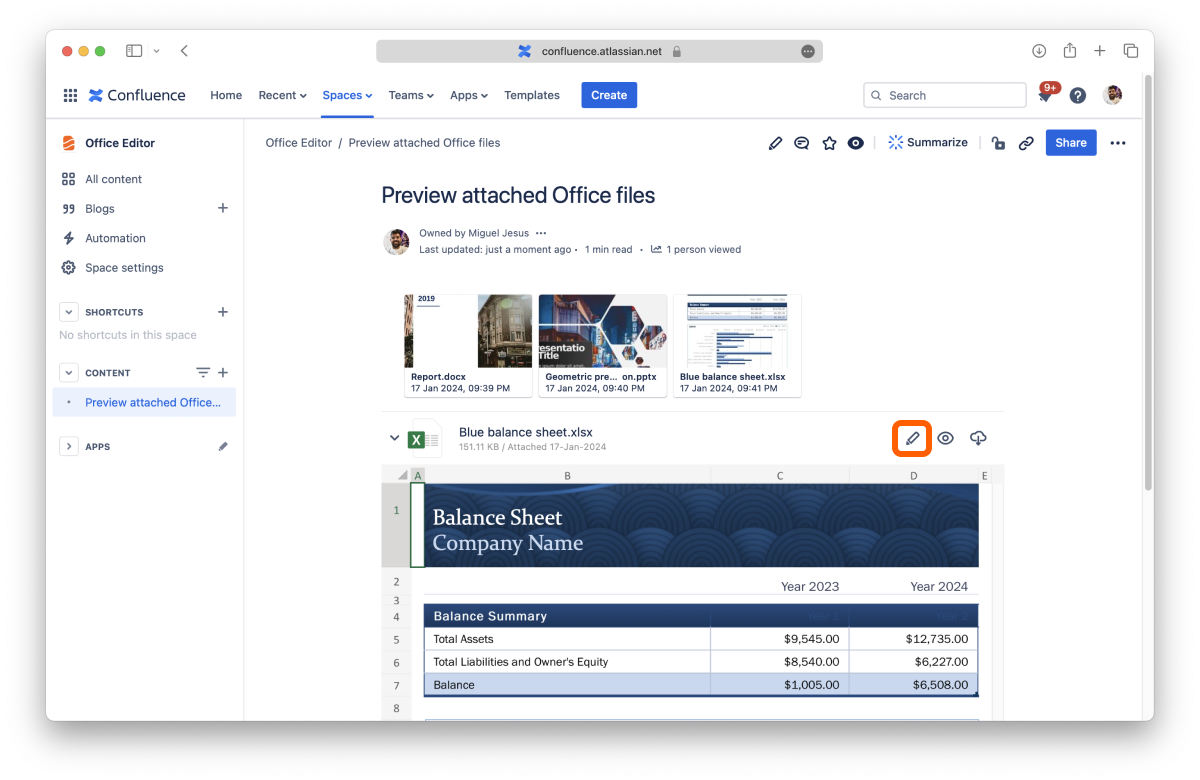Image resolution: width=1200 pixels, height=780 pixels.
Task: Click Office Editor breadcrumb link
Action: pyautogui.click(x=298, y=143)
